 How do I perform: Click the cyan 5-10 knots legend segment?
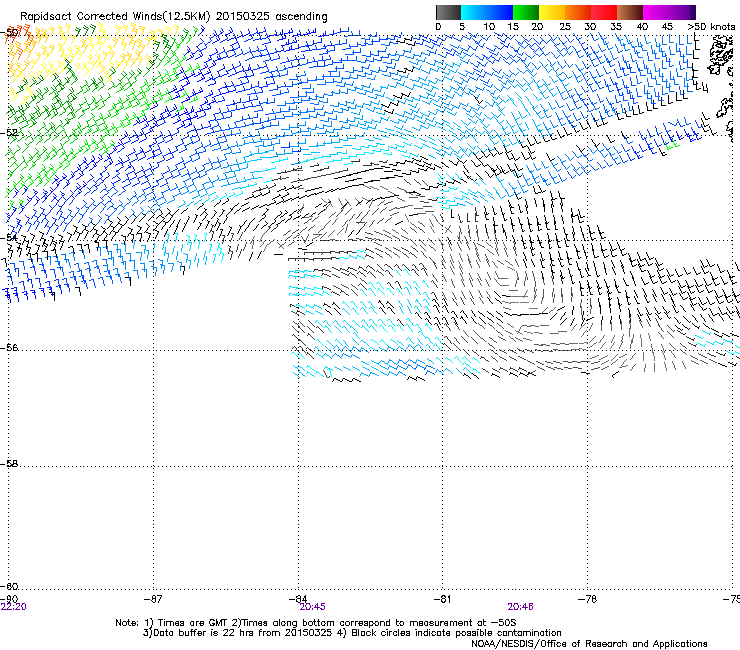[x=474, y=12]
